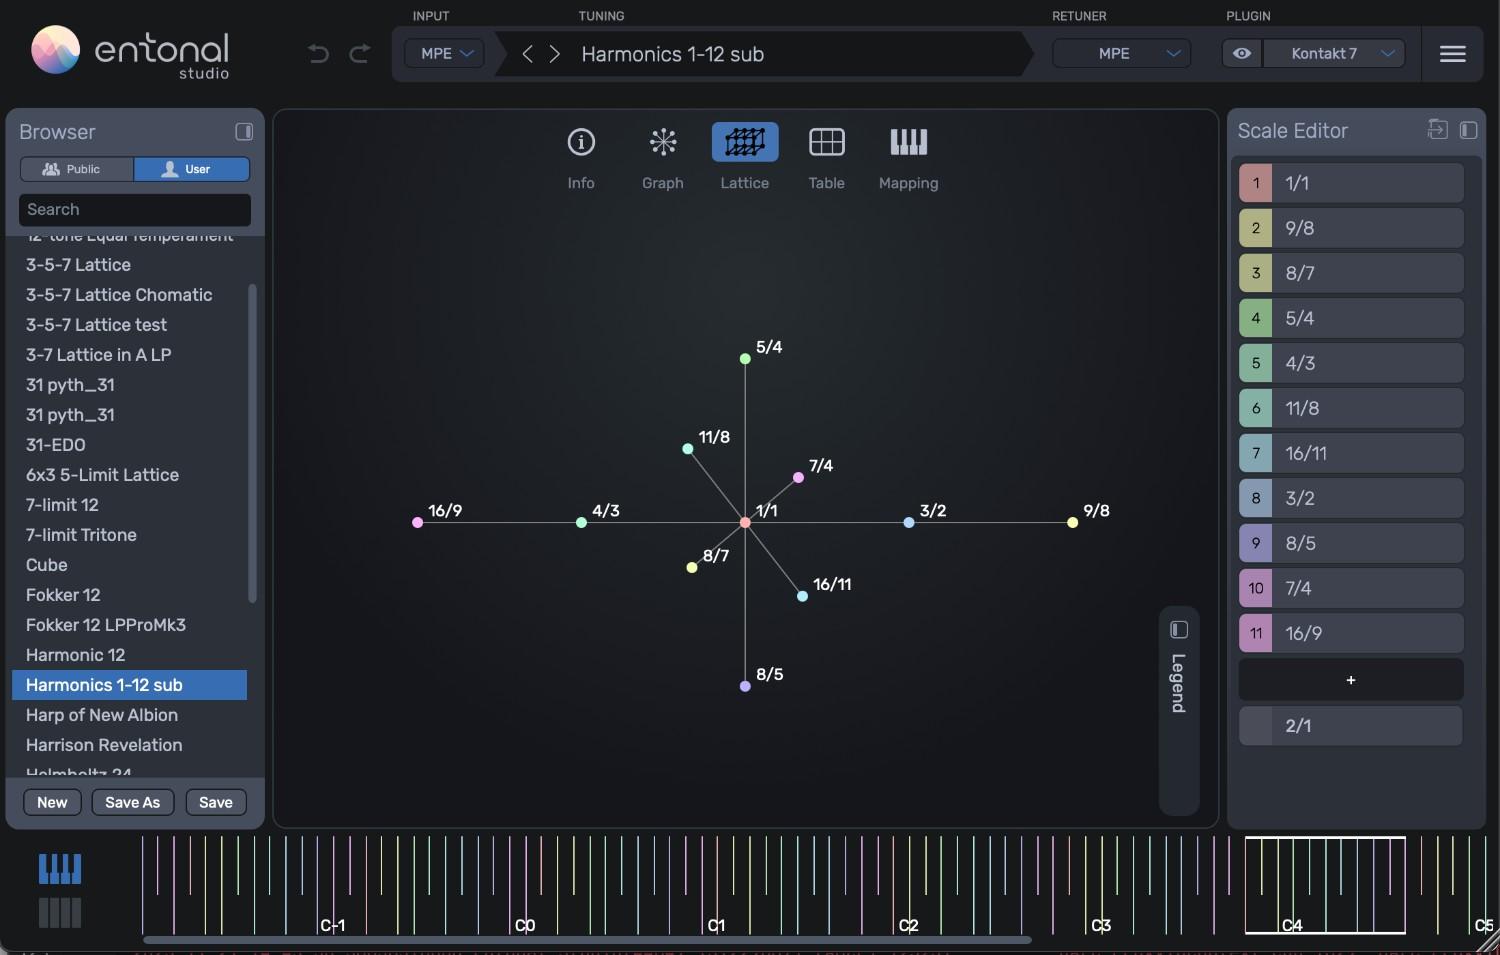Open the hamburger menu icon
This screenshot has height=955, width=1500.
(x=1452, y=53)
